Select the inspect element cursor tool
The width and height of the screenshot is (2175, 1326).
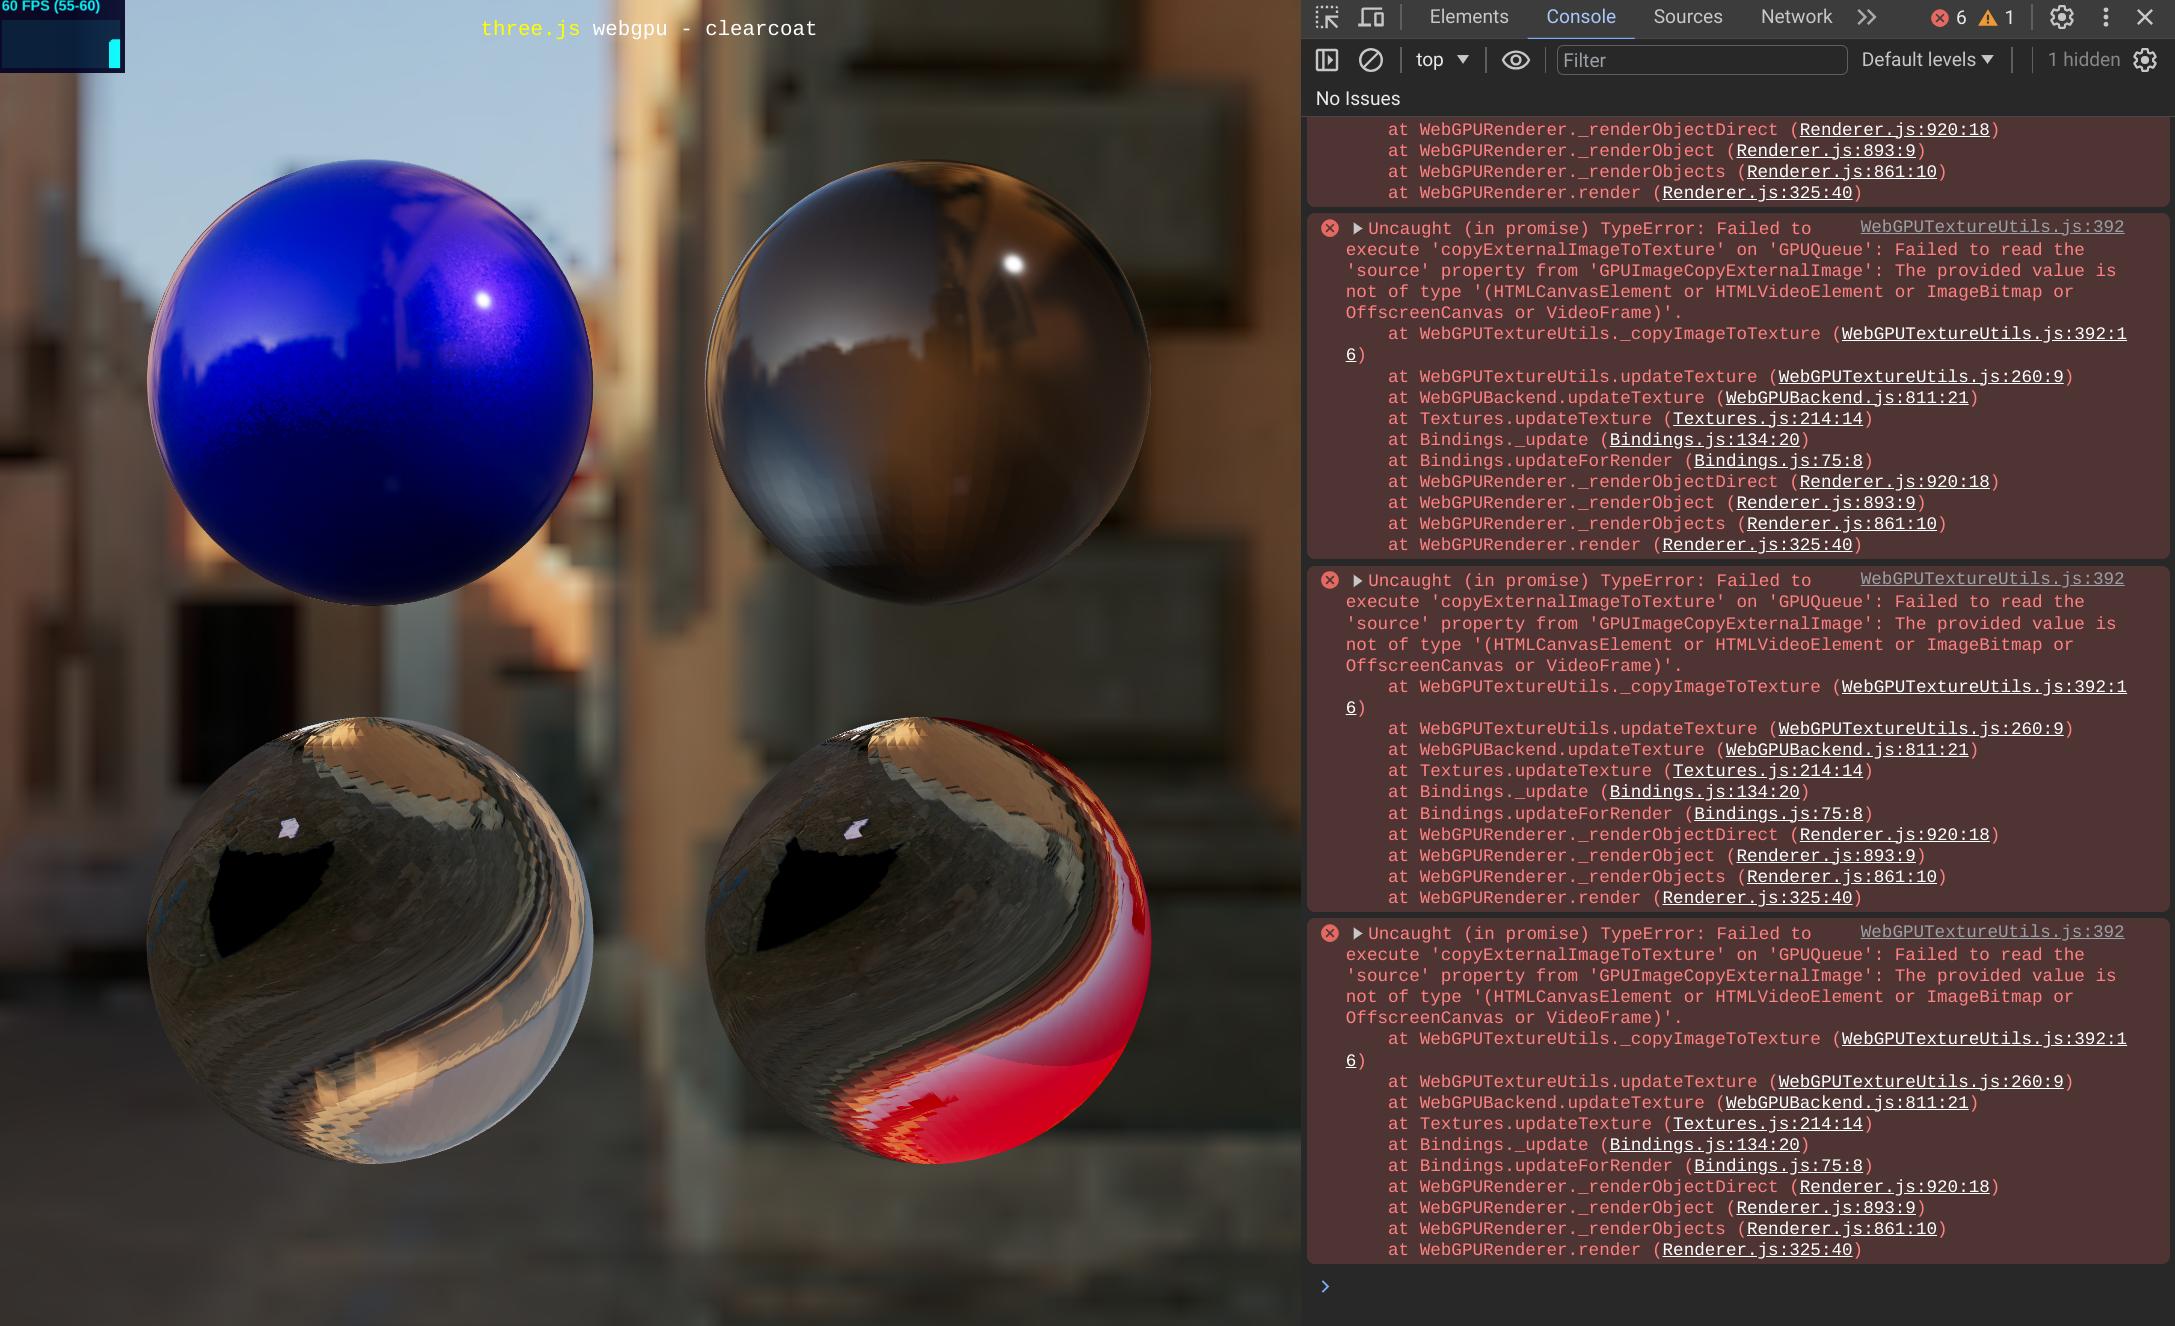1328,17
